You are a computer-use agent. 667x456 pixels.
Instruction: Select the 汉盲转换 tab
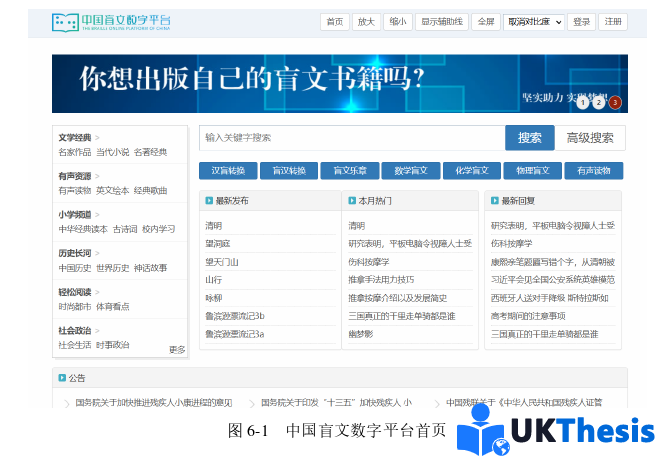[x=228, y=171]
